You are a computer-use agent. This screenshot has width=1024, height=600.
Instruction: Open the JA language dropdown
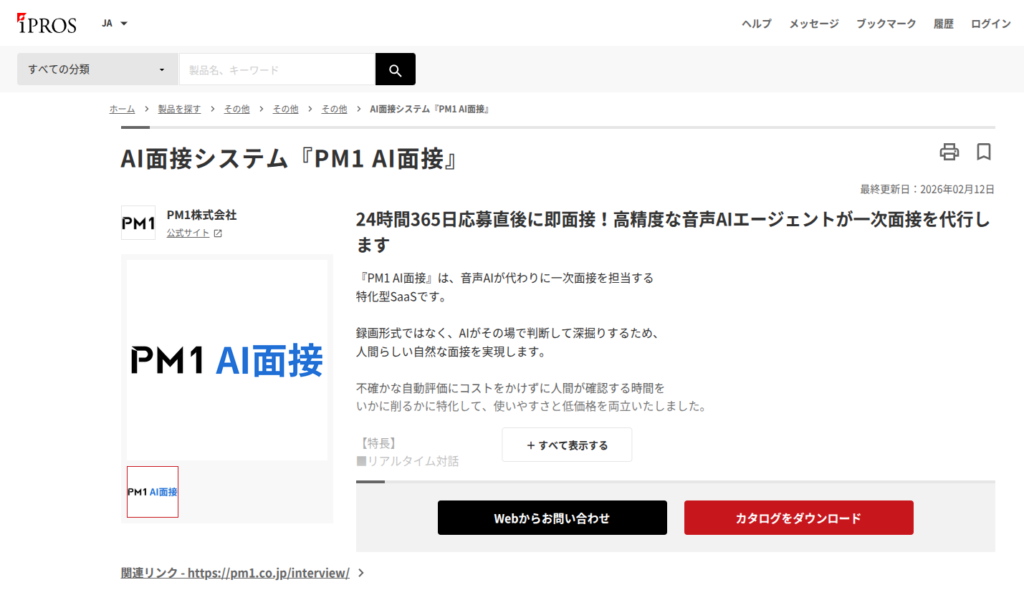click(114, 24)
